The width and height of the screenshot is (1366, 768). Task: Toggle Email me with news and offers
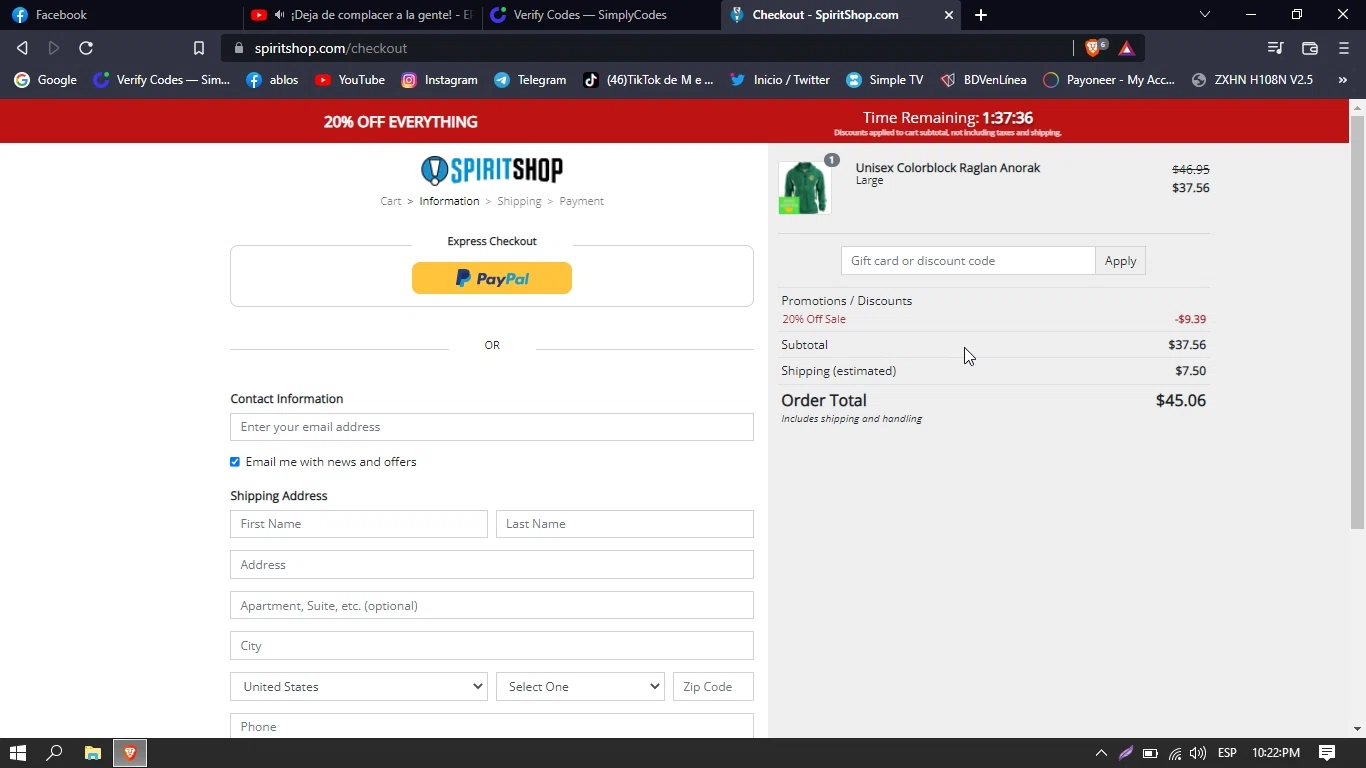[235, 462]
